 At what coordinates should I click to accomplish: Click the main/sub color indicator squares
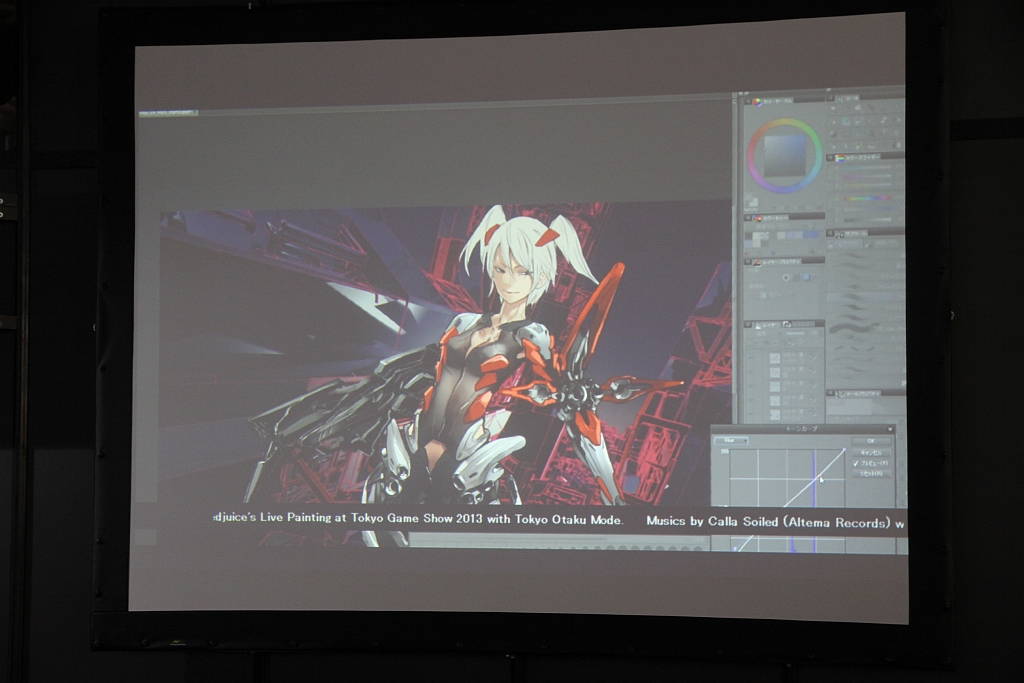tap(754, 202)
